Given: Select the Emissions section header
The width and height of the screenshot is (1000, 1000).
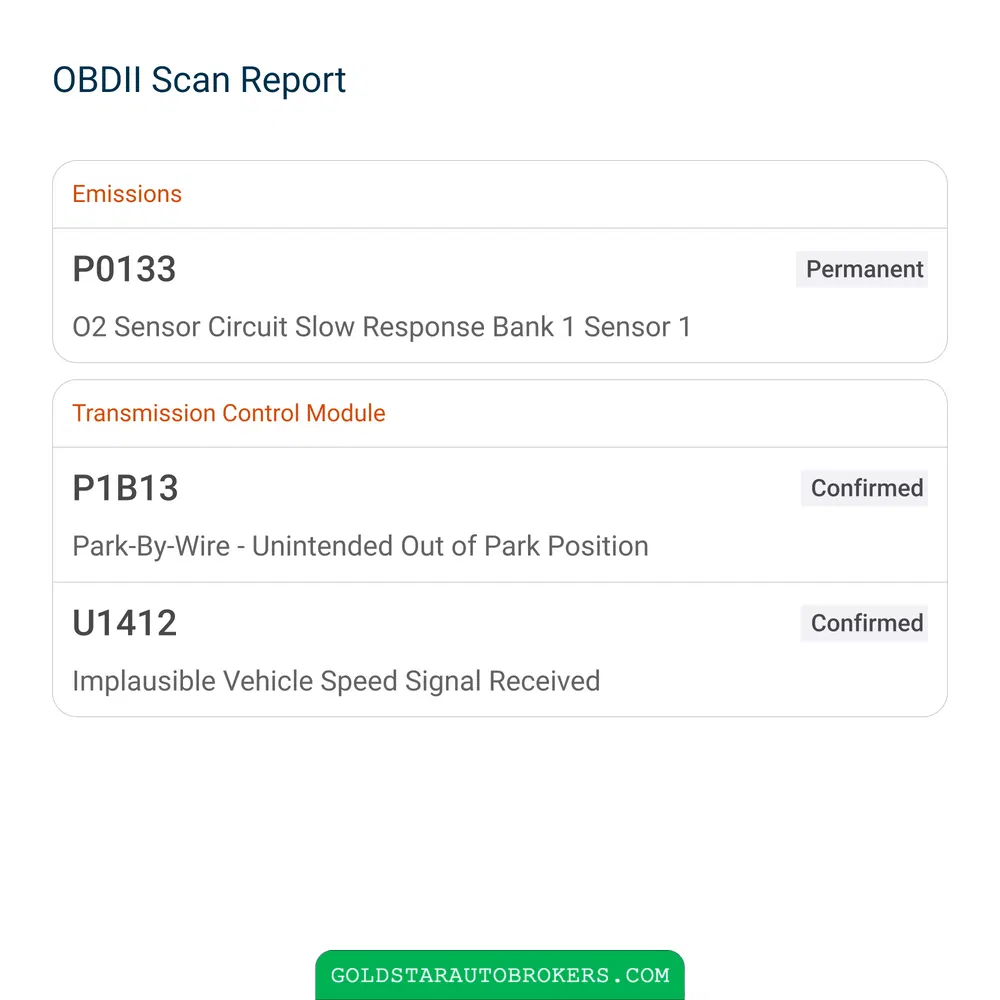Looking at the screenshot, I should point(127,194).
